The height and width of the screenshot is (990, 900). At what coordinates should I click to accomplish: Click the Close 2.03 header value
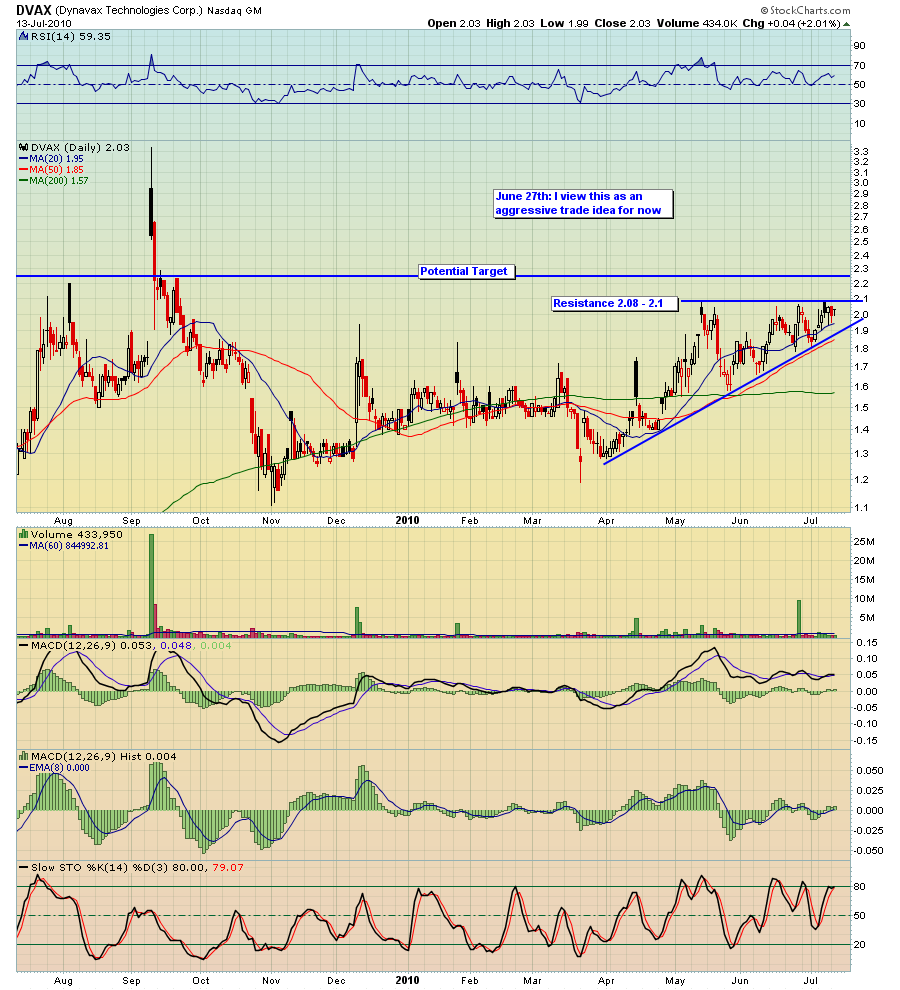tap(622, 23)
